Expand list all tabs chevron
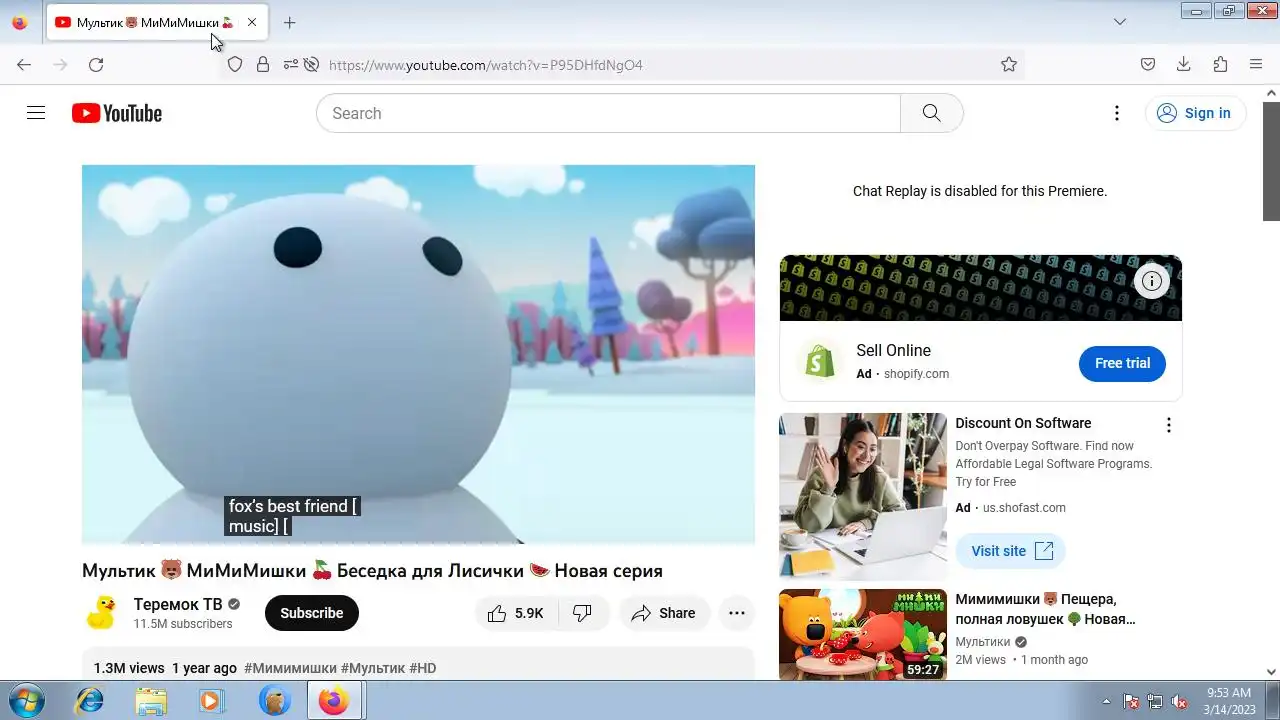 (1120, 22)
